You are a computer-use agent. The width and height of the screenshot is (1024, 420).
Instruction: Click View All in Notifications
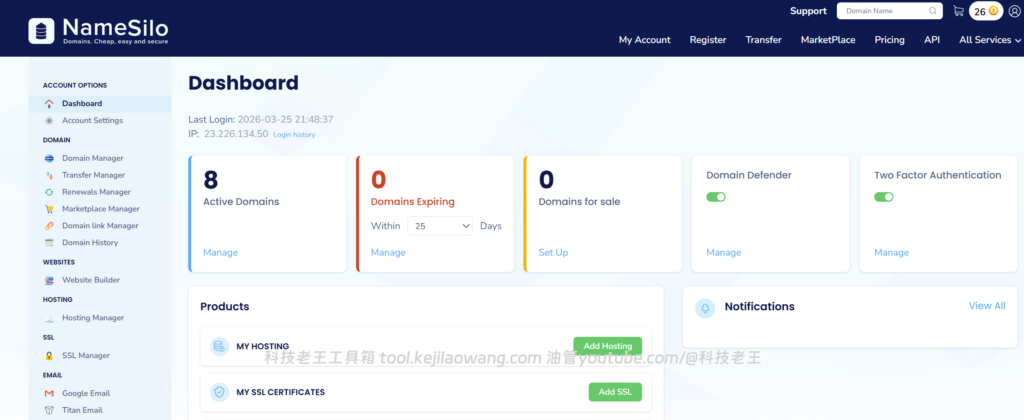987,306
